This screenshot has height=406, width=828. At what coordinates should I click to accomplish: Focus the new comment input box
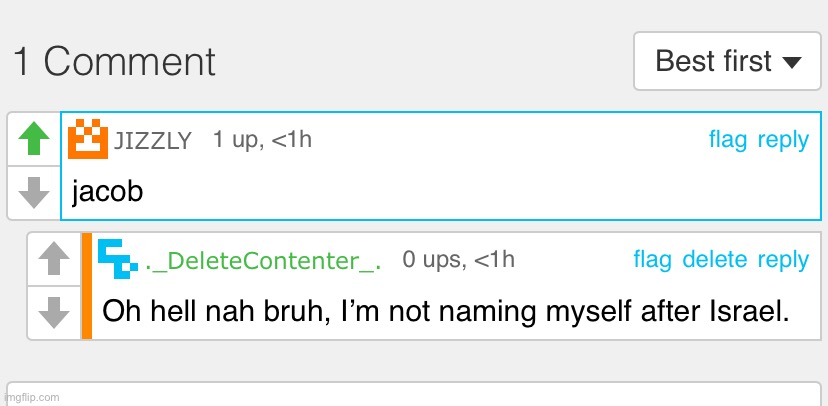coord(413,394)
